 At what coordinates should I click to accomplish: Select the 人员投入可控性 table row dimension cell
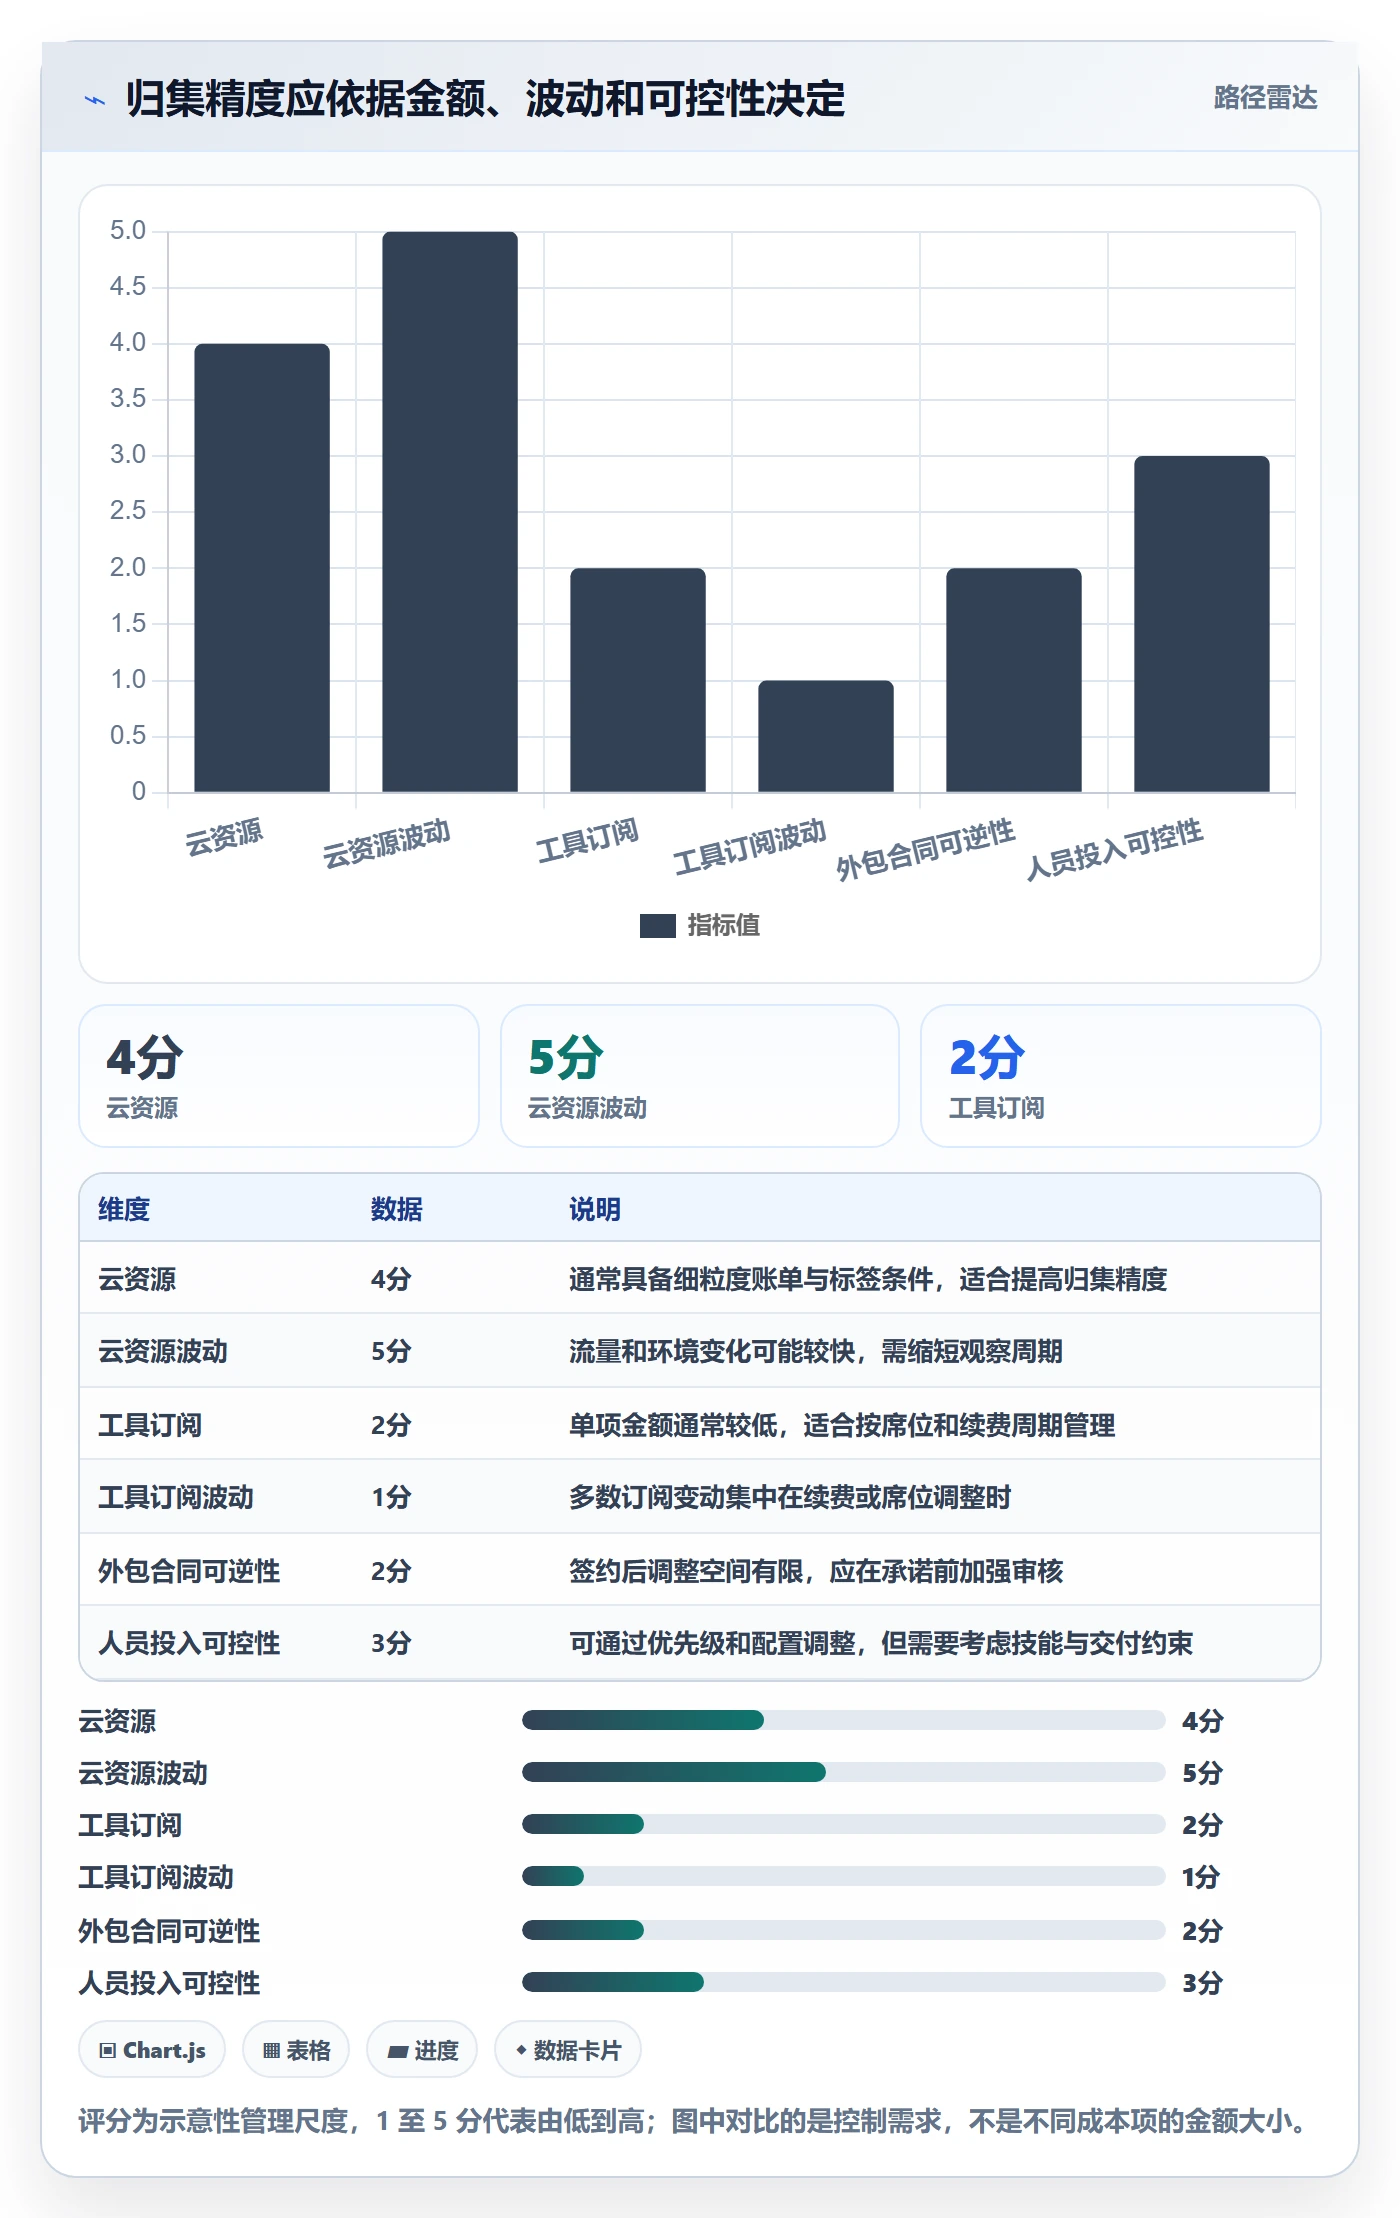pyautogui.click(x=189, y=1643)
